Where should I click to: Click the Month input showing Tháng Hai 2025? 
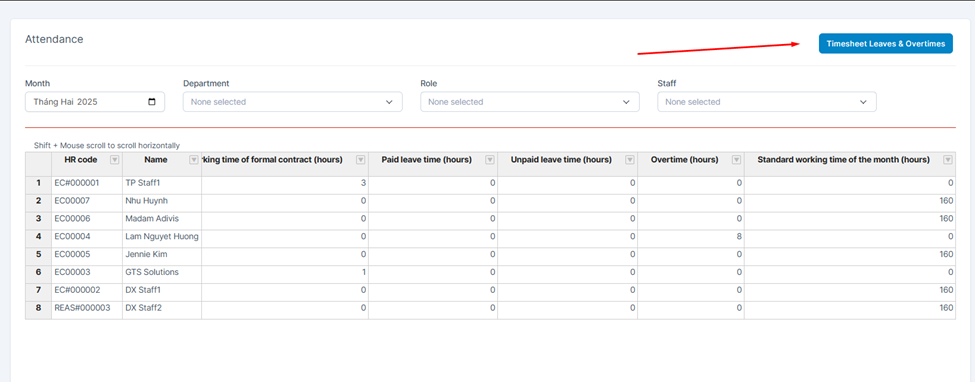(95, 102)
